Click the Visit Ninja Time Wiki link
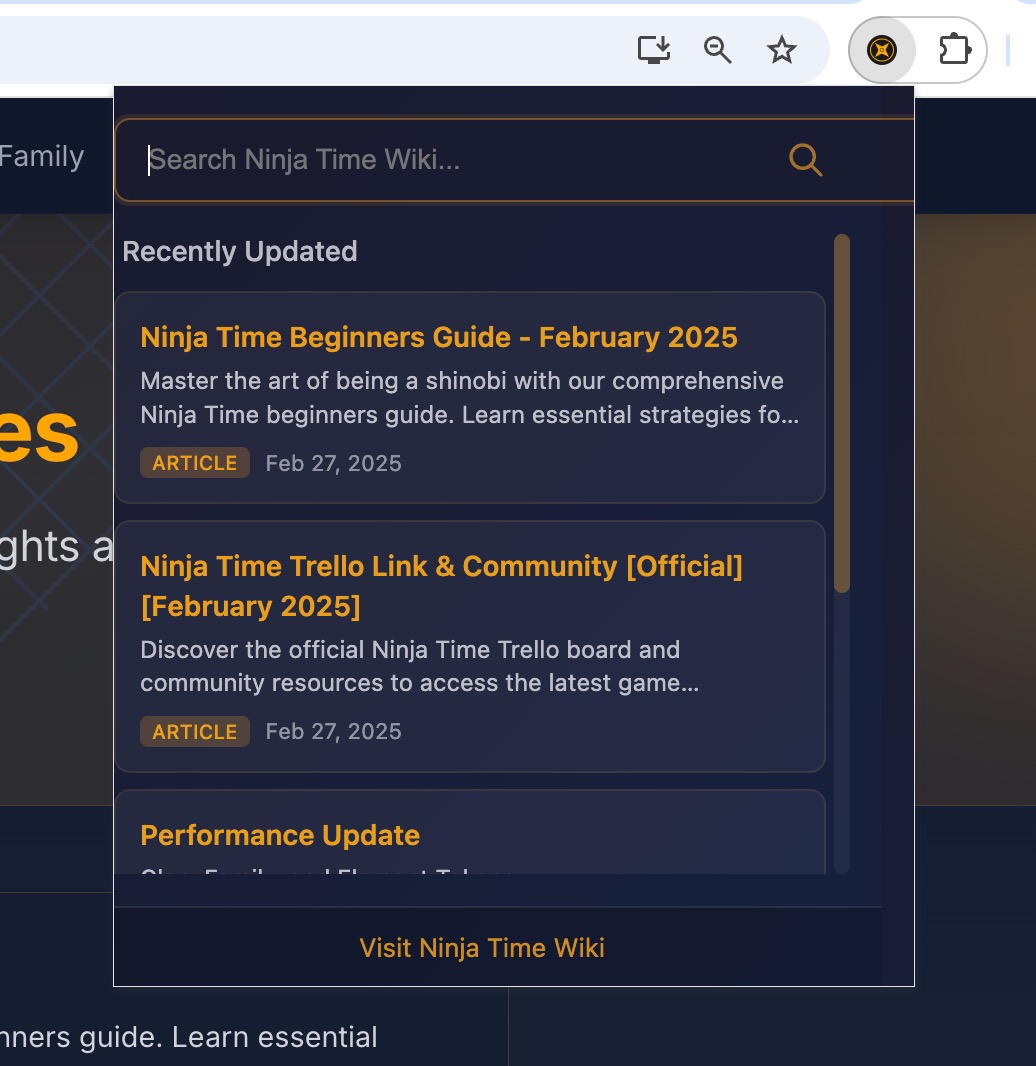 [x=482, y=948]
